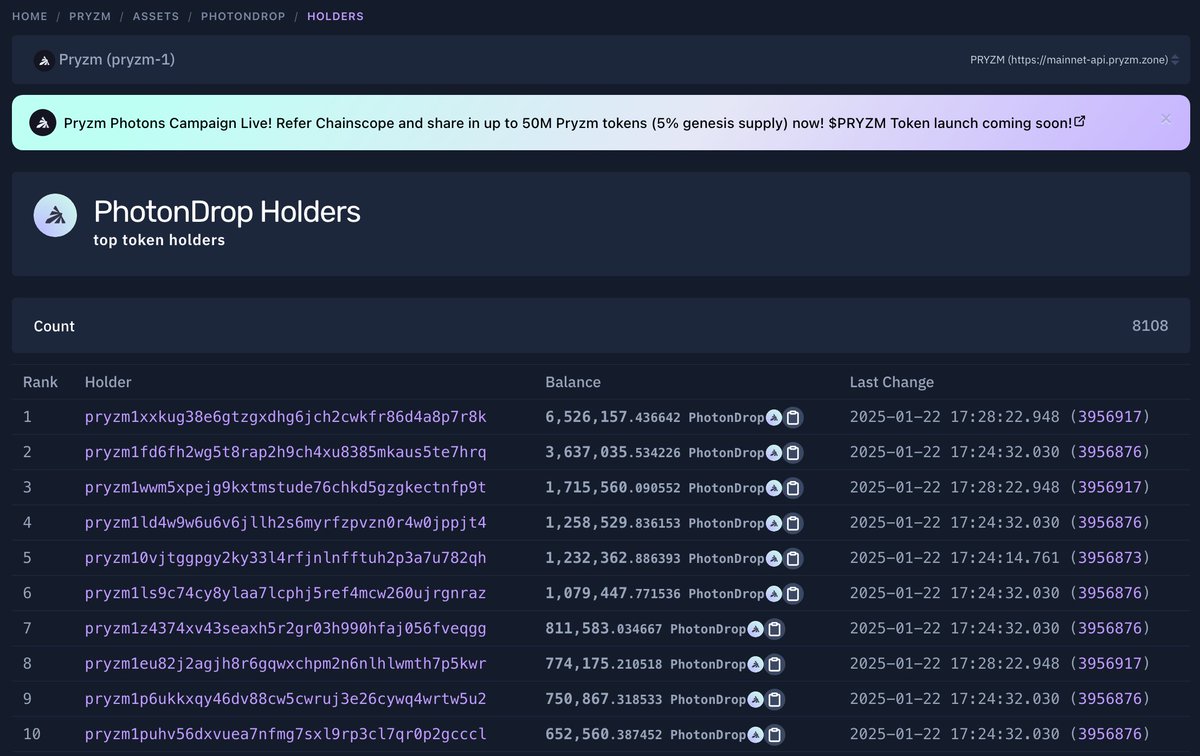Click PhotonDrop token logo in rank 8 row
The width and height of the screenshot is (1200, 756).
click(x=756, y=664)
